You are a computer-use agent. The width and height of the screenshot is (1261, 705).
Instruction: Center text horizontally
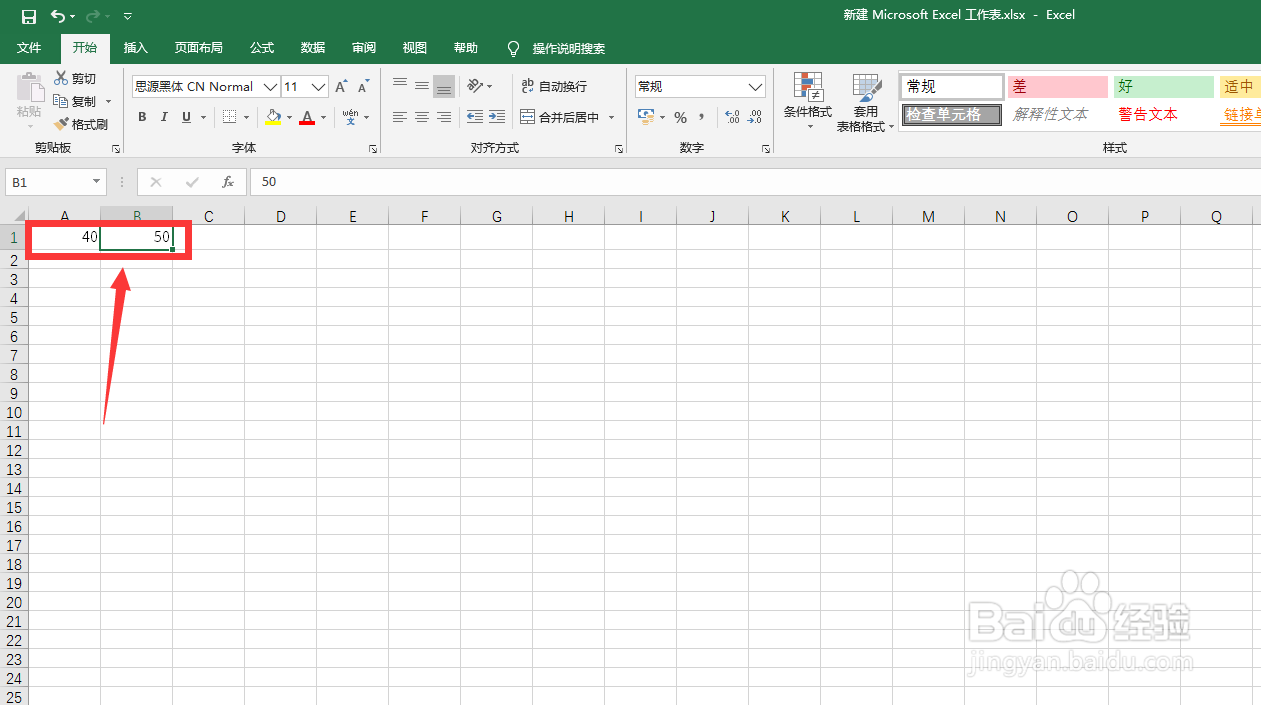(x=422, y=117)
